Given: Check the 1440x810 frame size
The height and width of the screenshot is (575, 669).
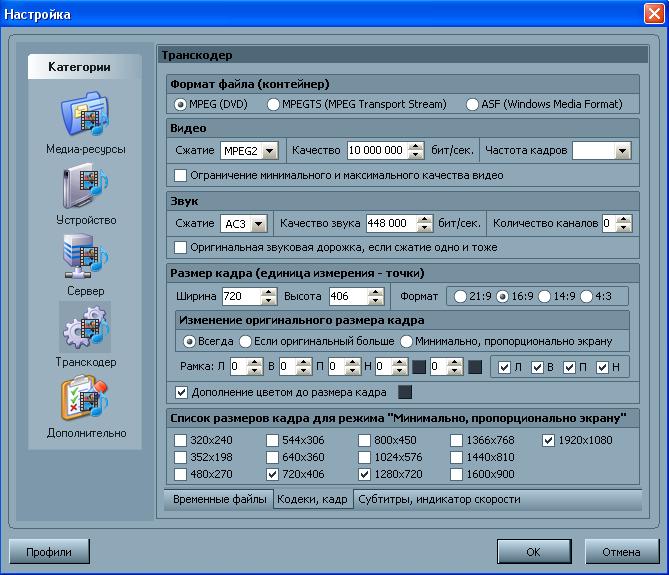Looking at the screenshot, I should point(457,457).
